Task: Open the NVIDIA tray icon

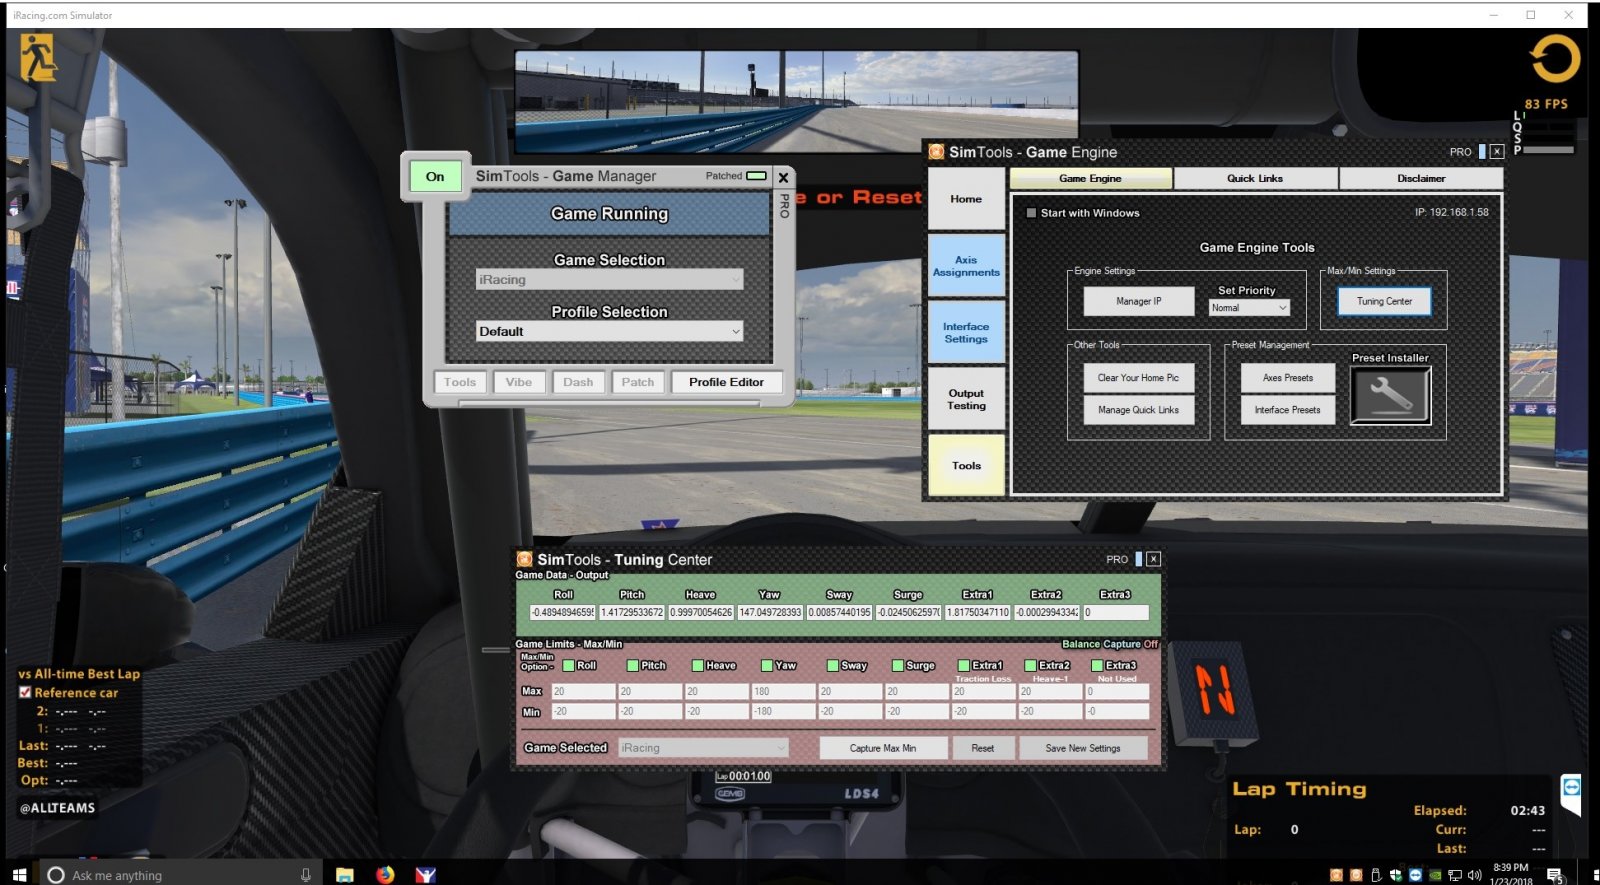Action: click(1435, 875)
